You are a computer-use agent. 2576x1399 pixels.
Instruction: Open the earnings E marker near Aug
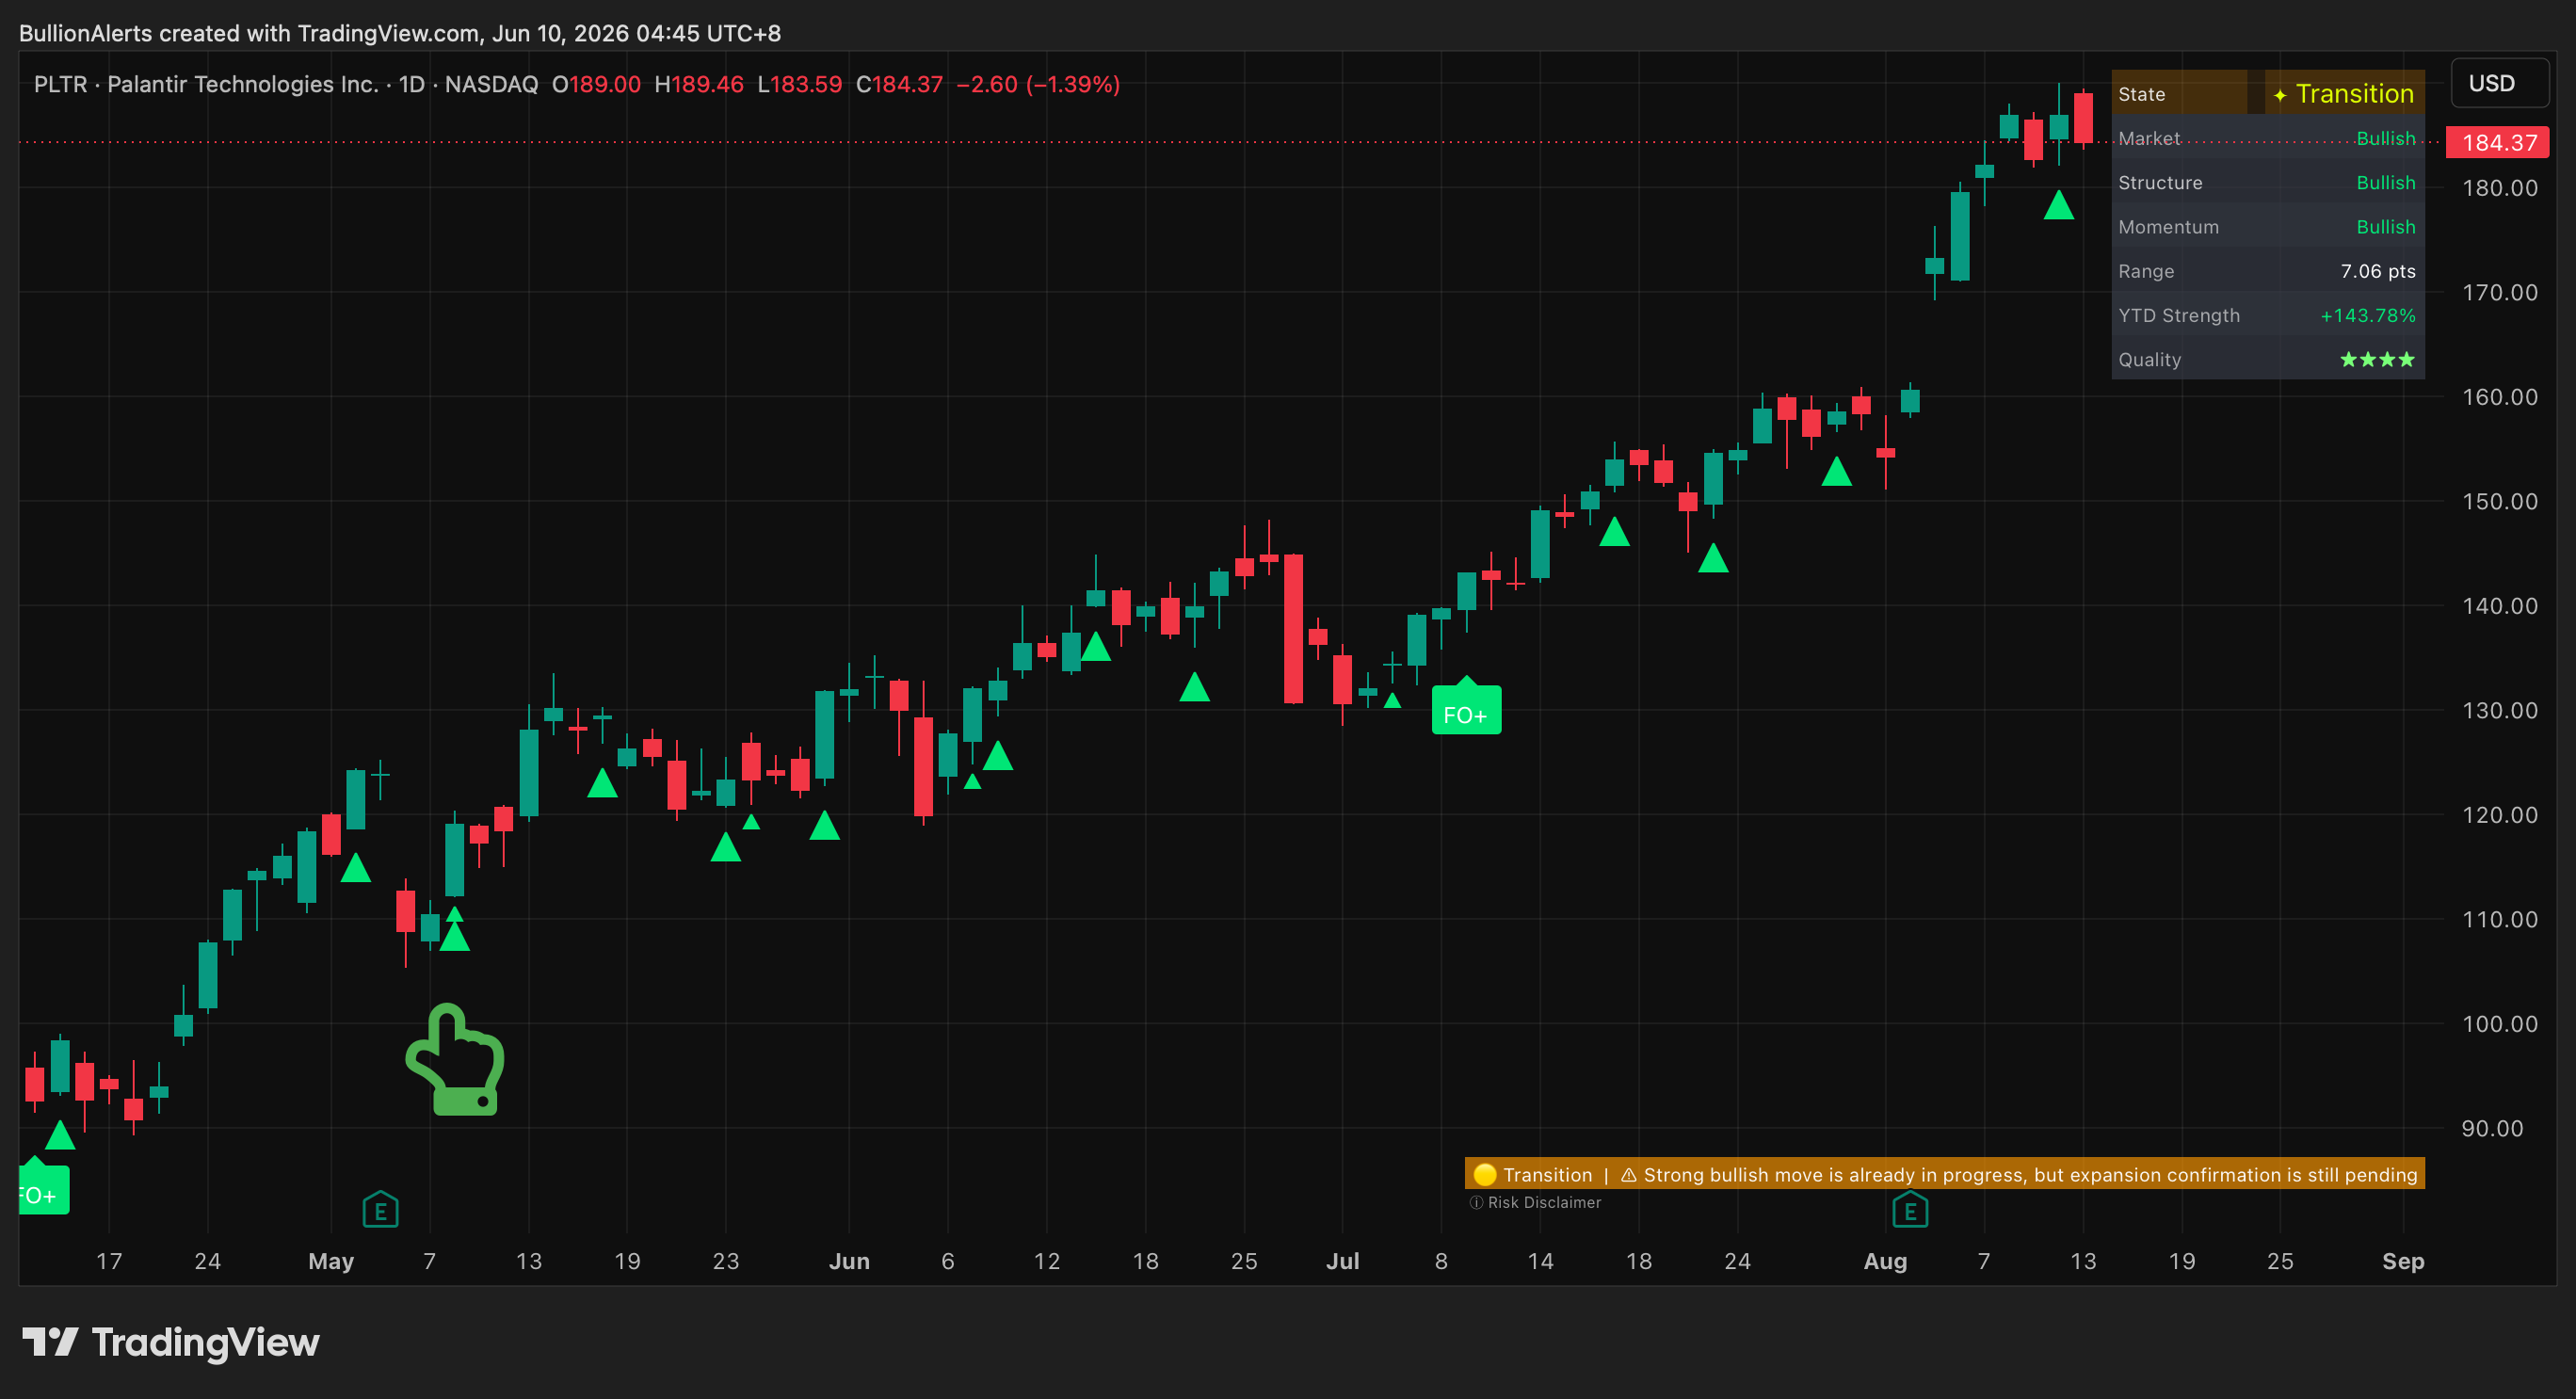click(x=1909, y=1210)
